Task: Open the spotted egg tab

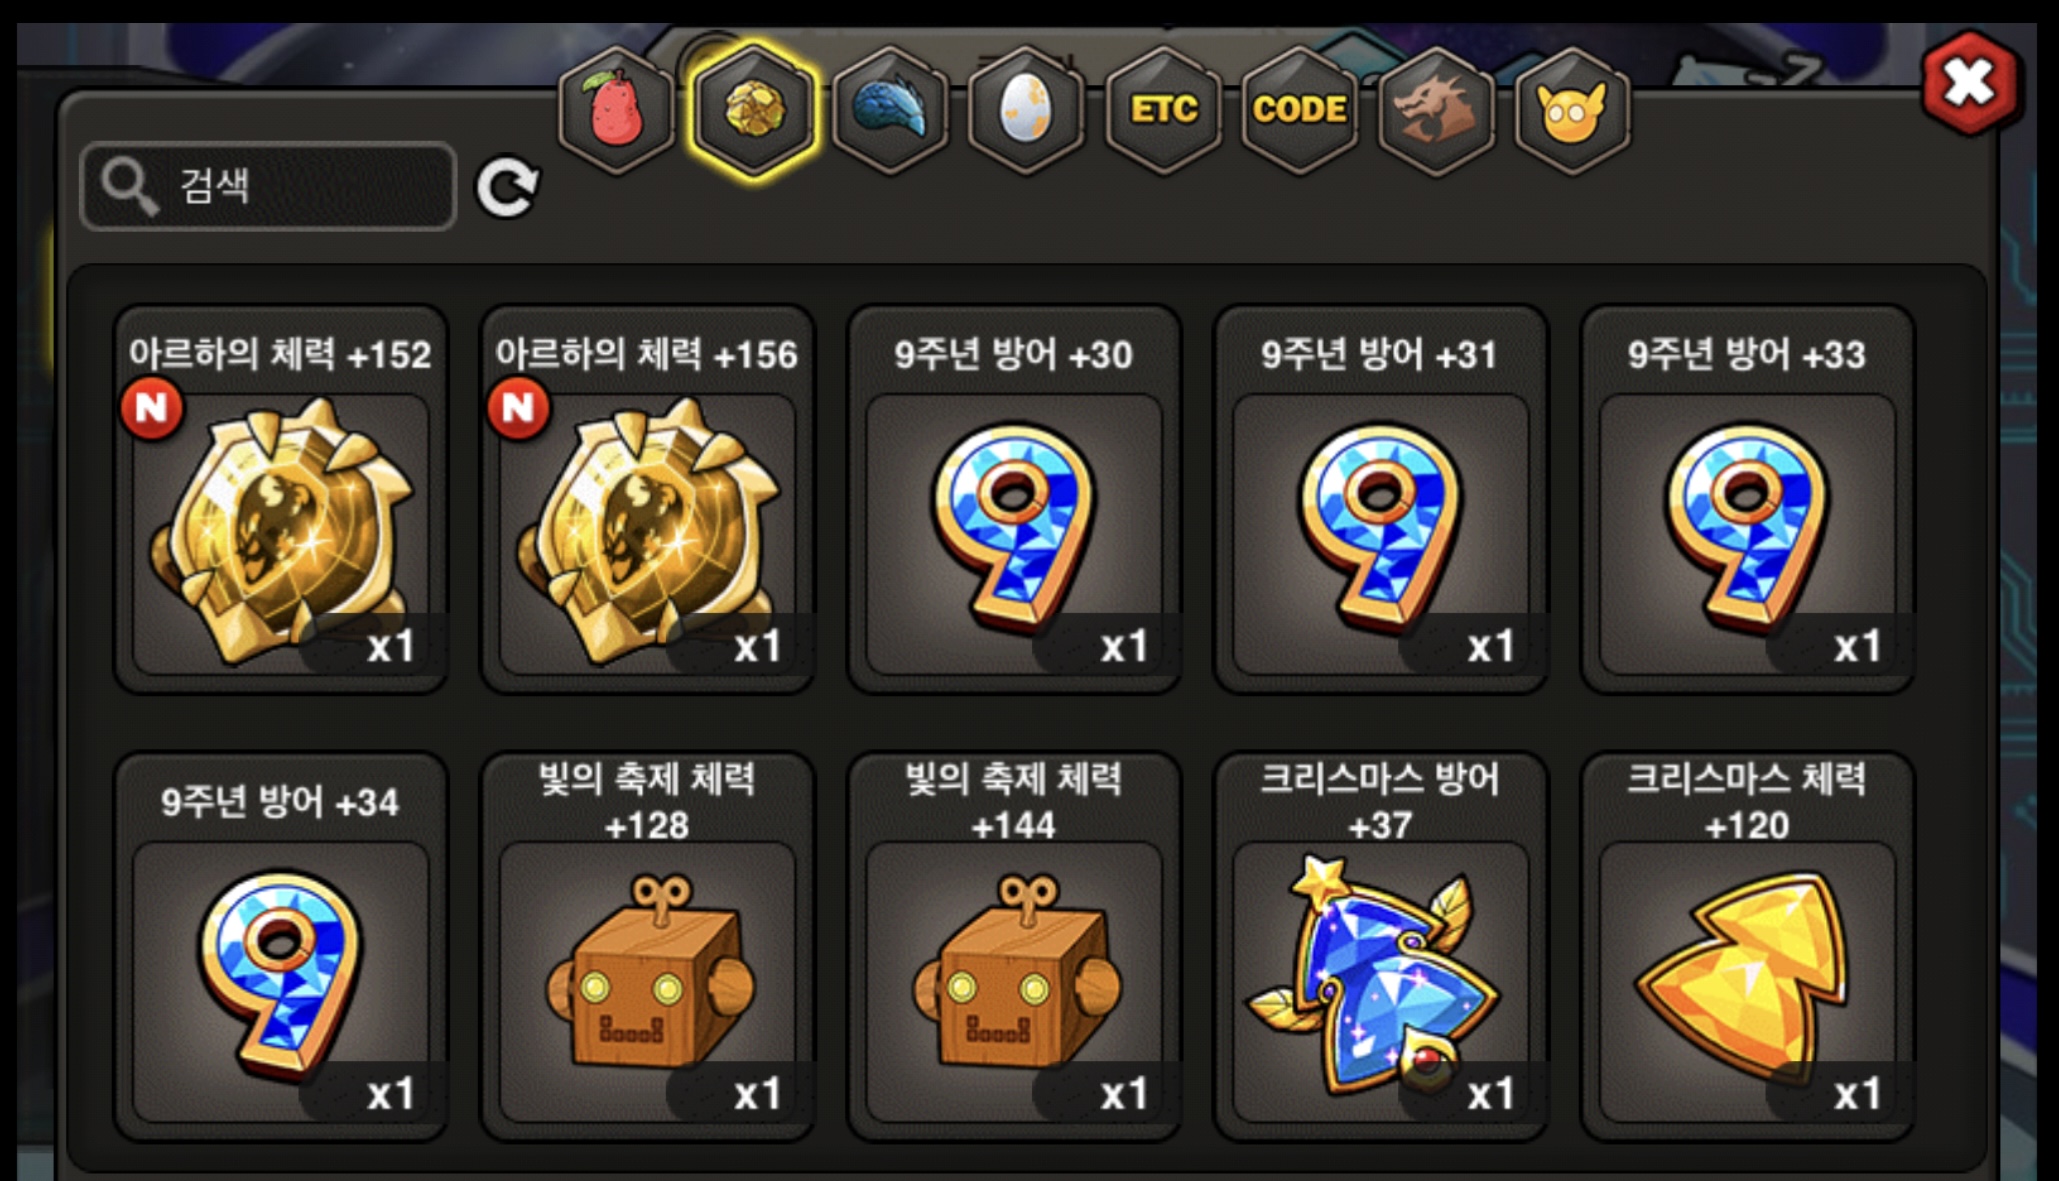Action: 1026,110
